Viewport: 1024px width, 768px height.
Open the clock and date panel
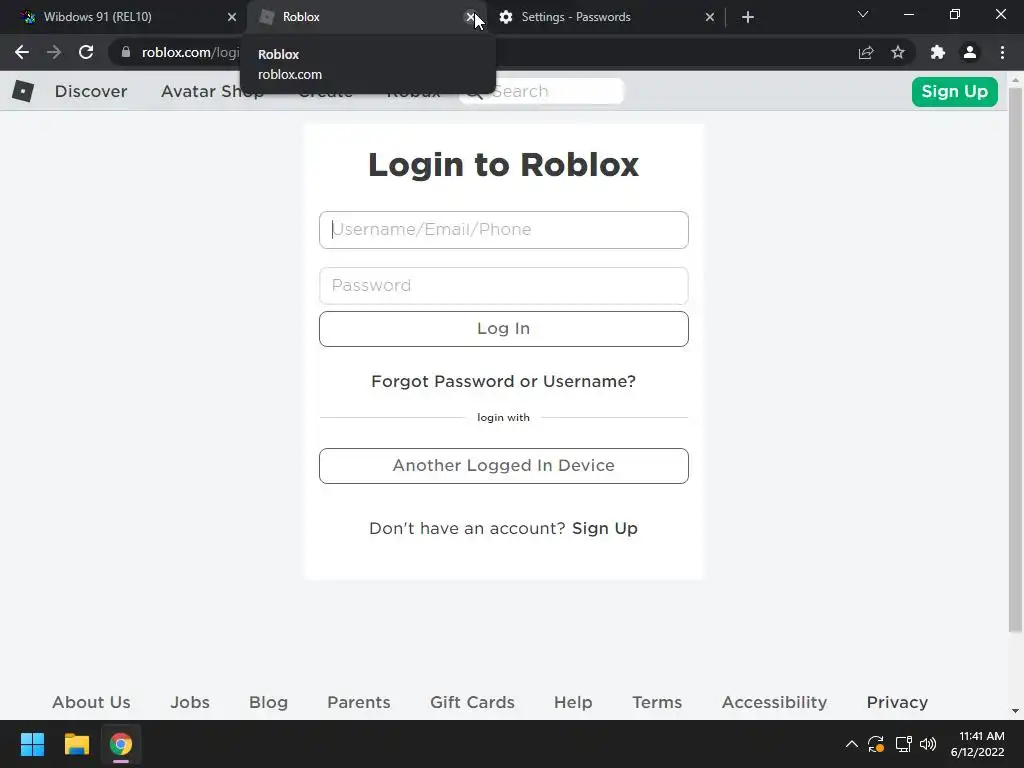pos(978,744)
